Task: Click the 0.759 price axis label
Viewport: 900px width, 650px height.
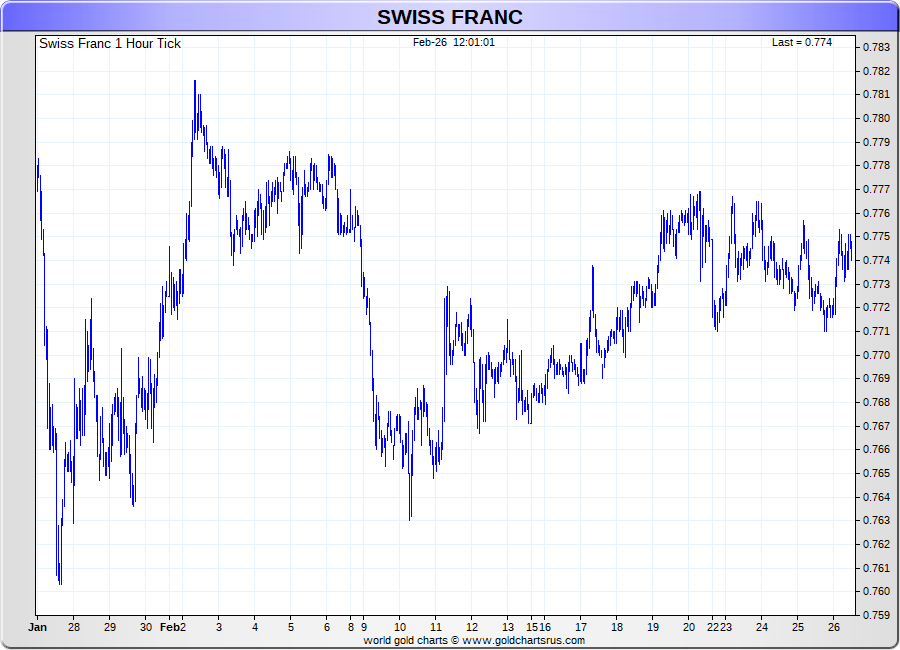Action: (876, 615)
